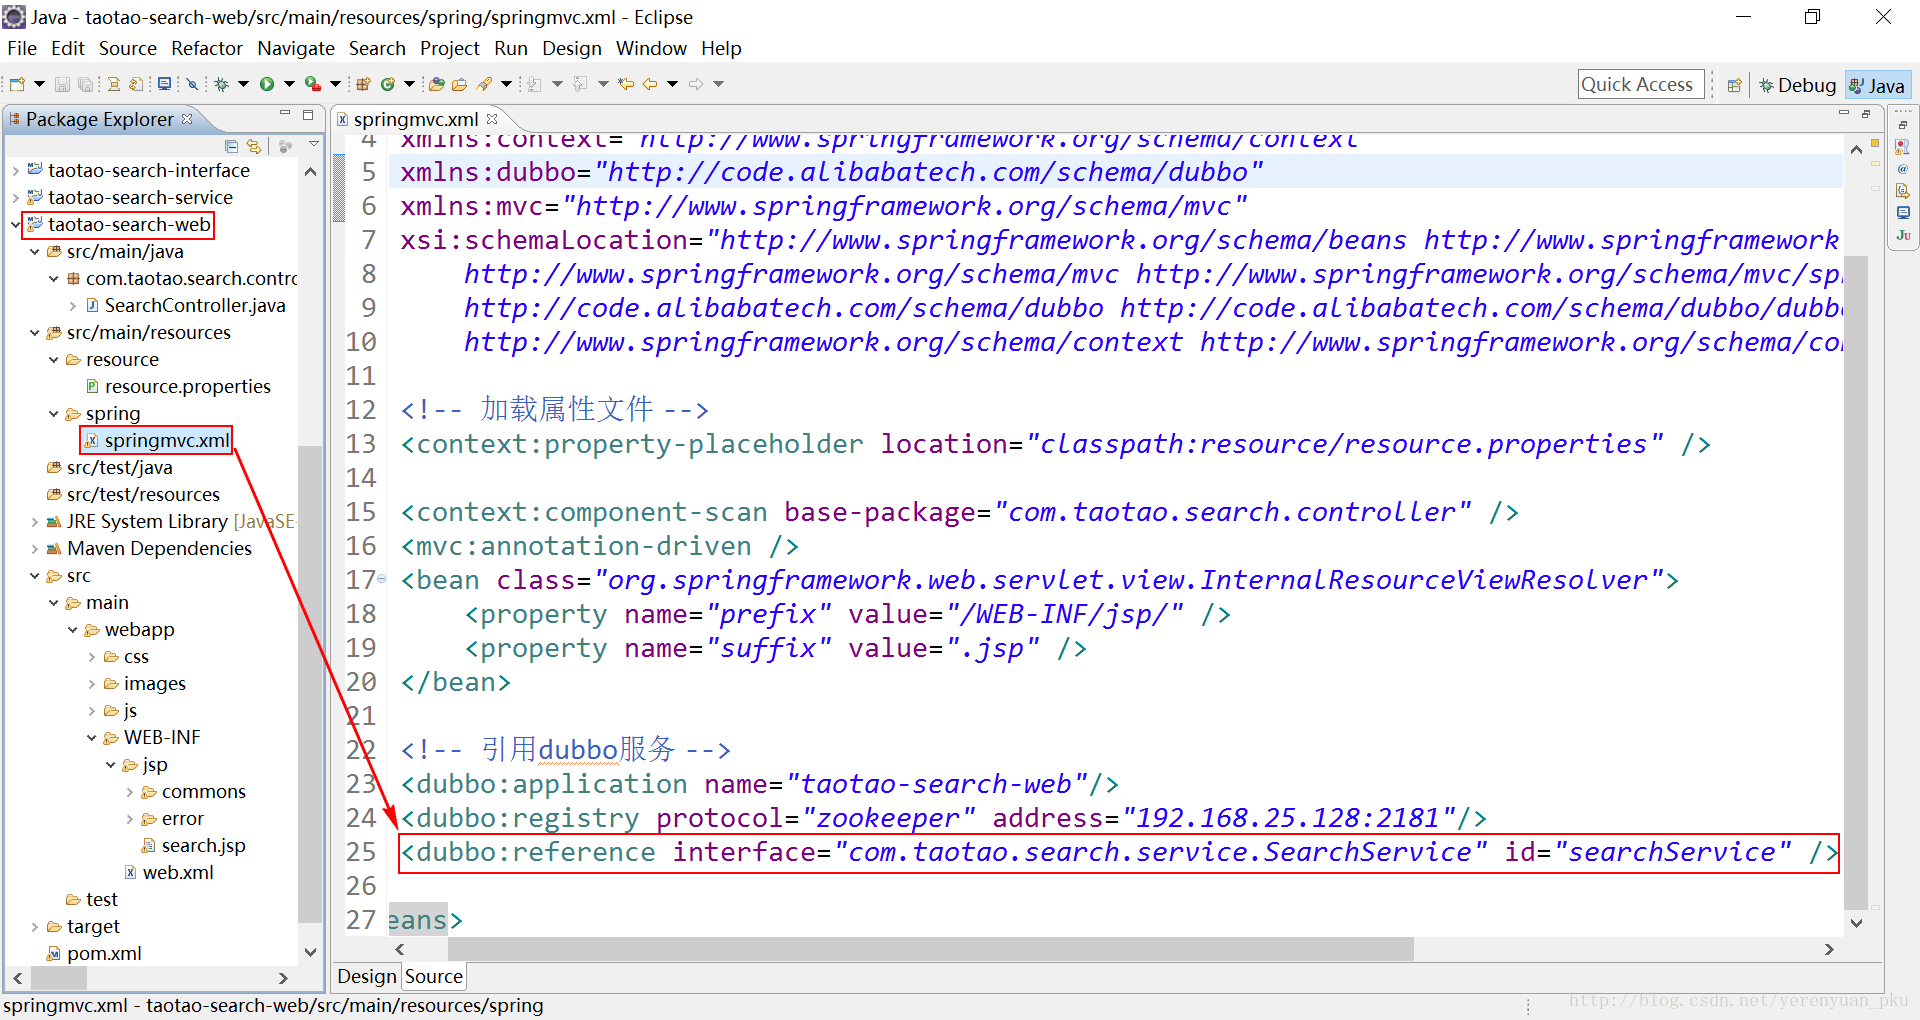Open the Run configurations dropdown arrow
The width and height of the screenshot is (1920, 1020).
click(289, 85)
